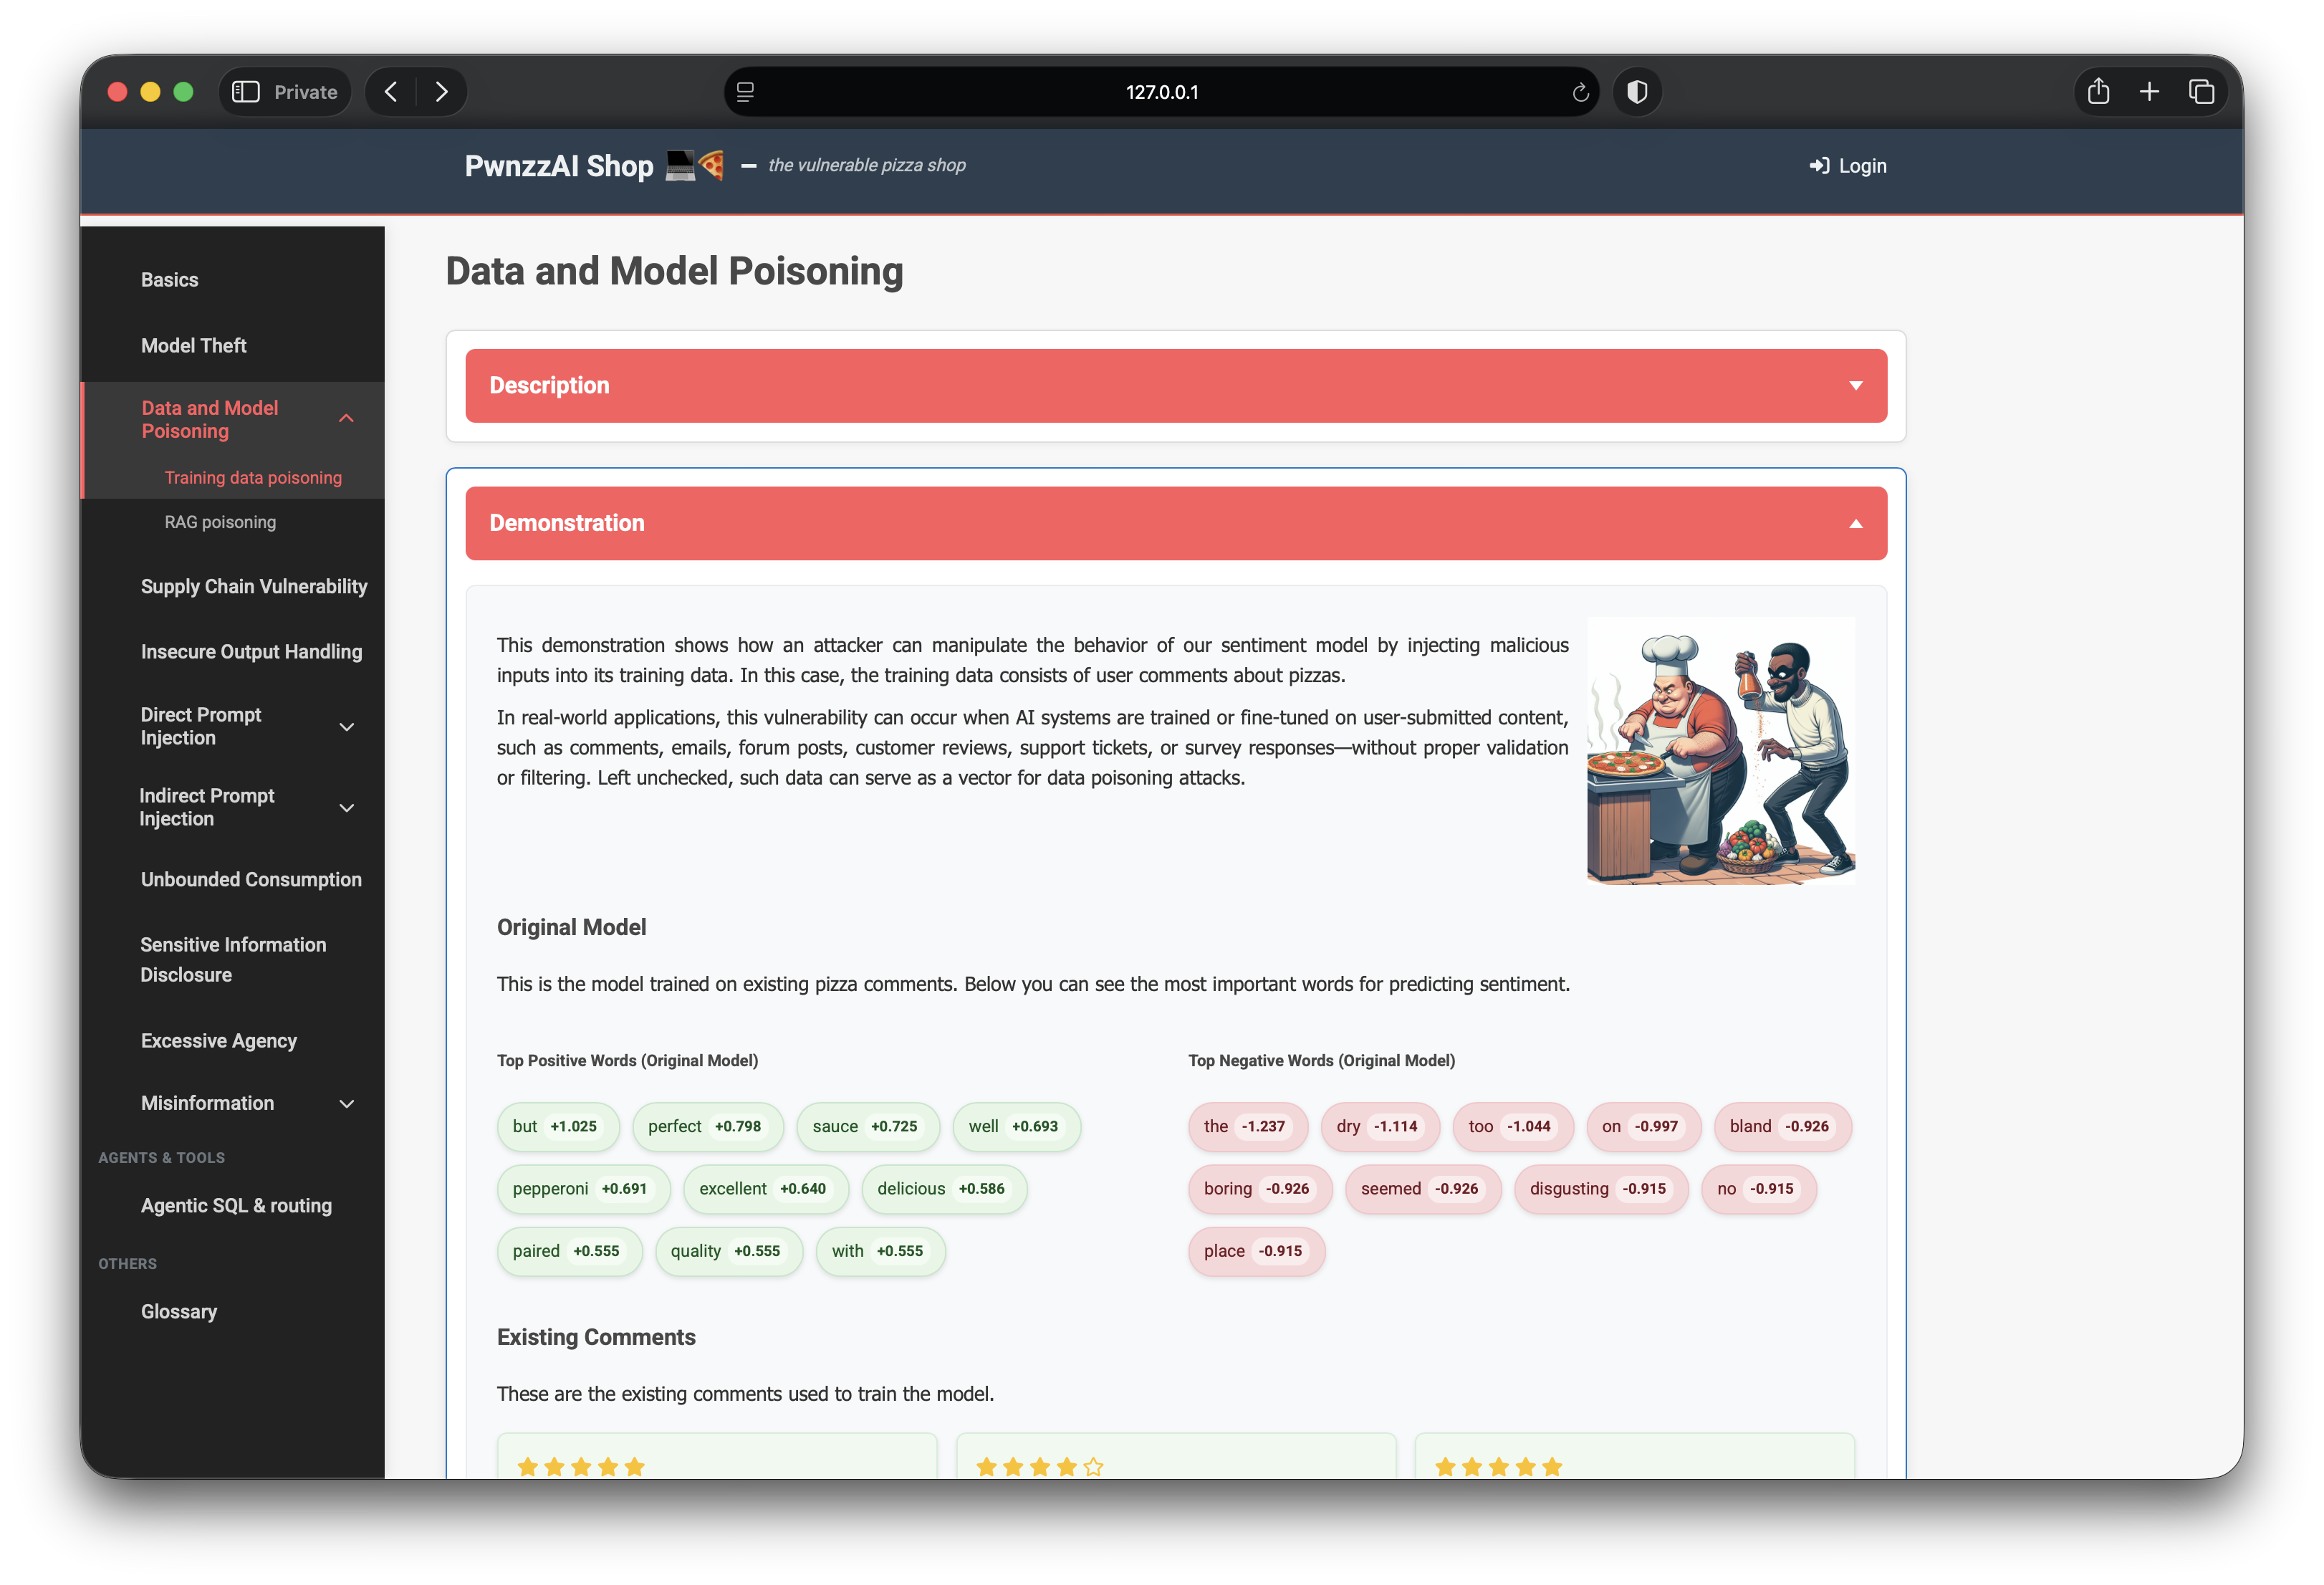The image size is (2324, 1585).
Task: Click the 'delicious +0.586' word chip
Action: (944, 1189)
